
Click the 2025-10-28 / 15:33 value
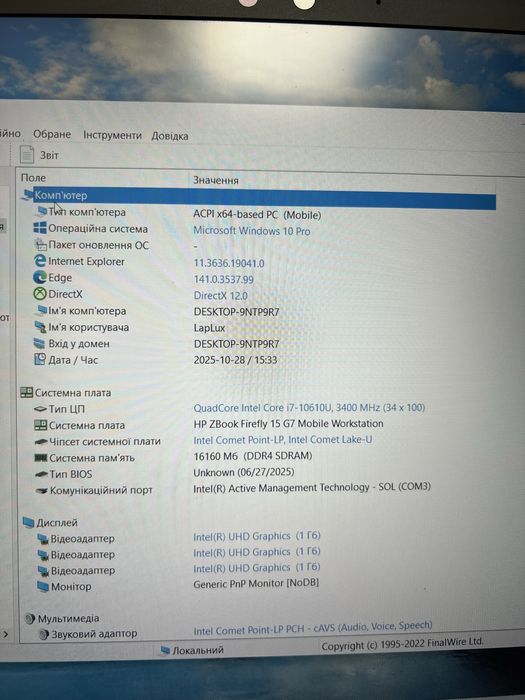(235, 360)
